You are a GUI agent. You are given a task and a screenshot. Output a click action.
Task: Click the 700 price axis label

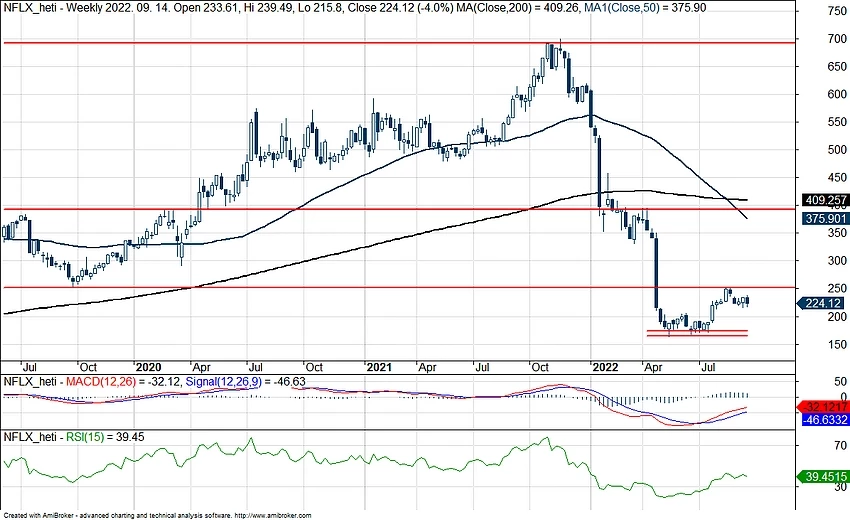tap(836, 39)
